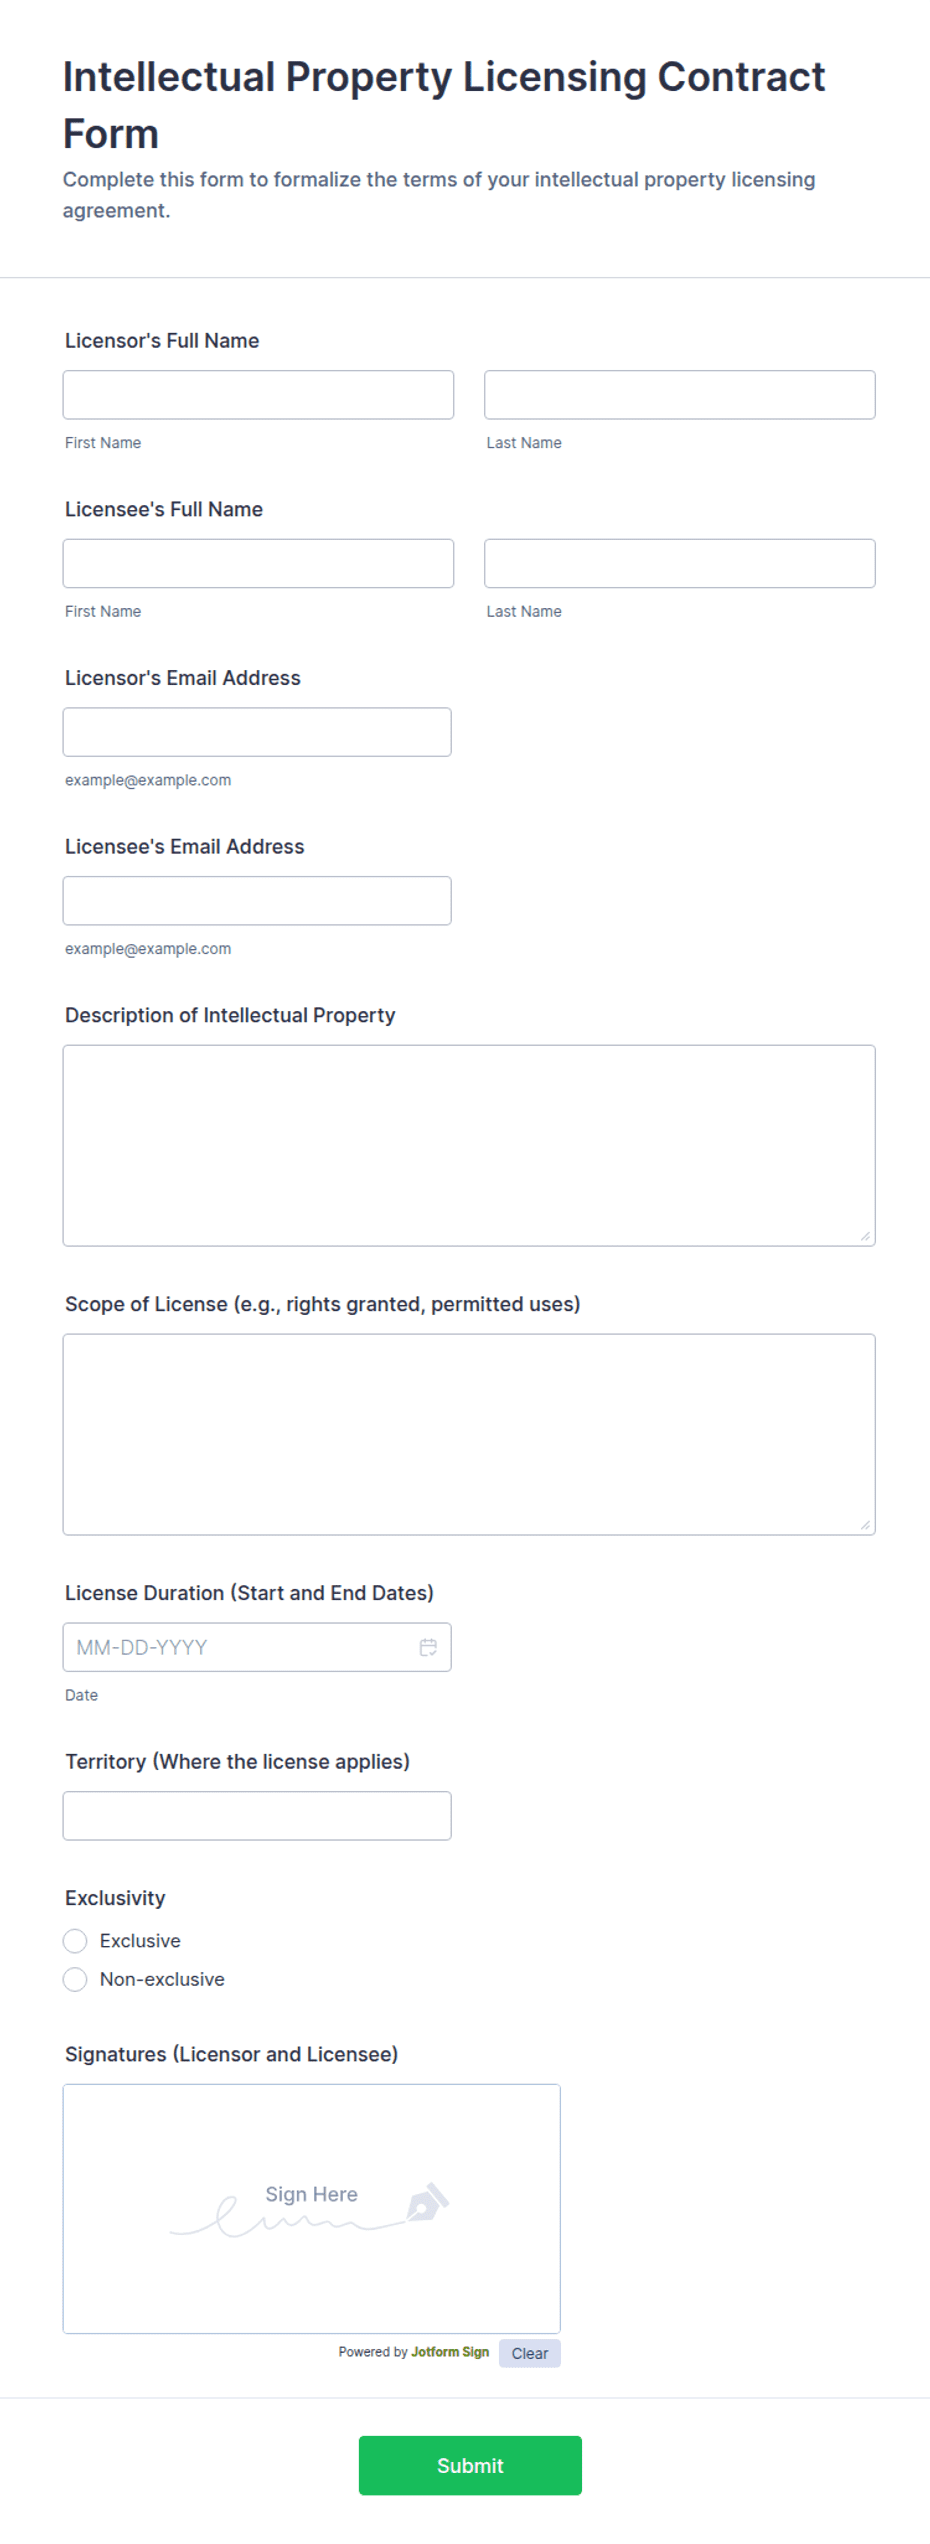Click the Scope of License textarea

[469, 1435]
